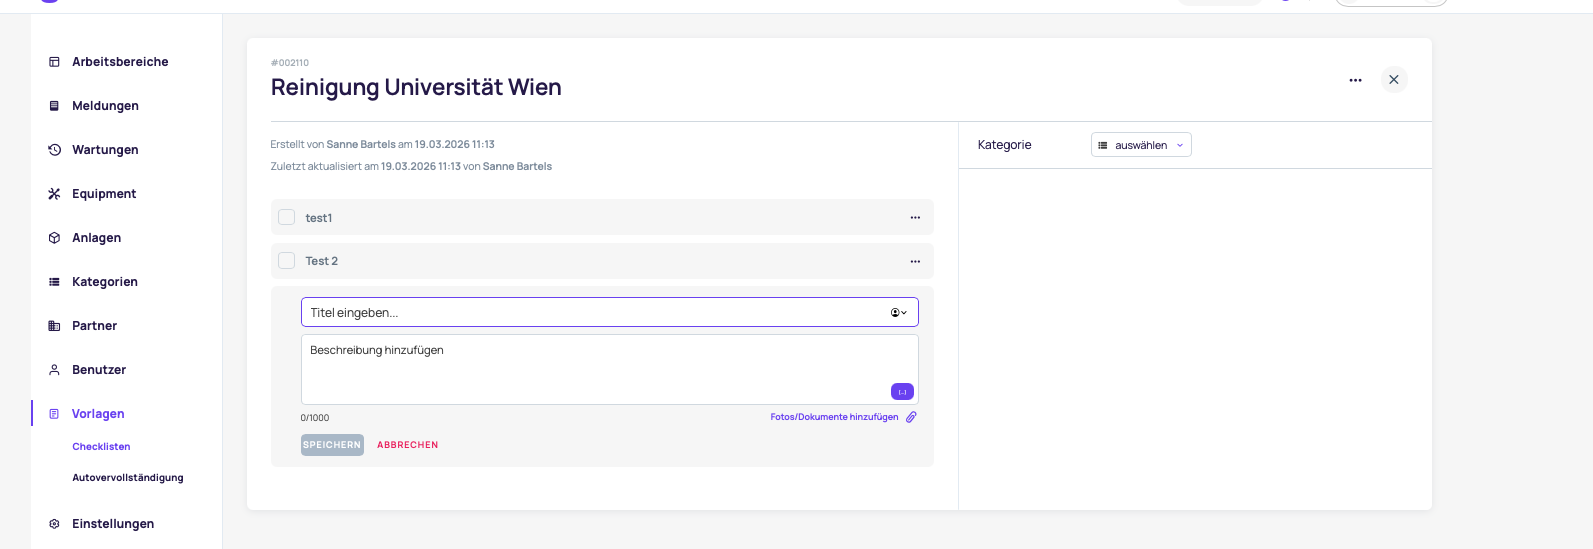Viewport: 1593px width, 549px height.
Task: Navigate to Anlagen
Action: (x=96, y=238)
